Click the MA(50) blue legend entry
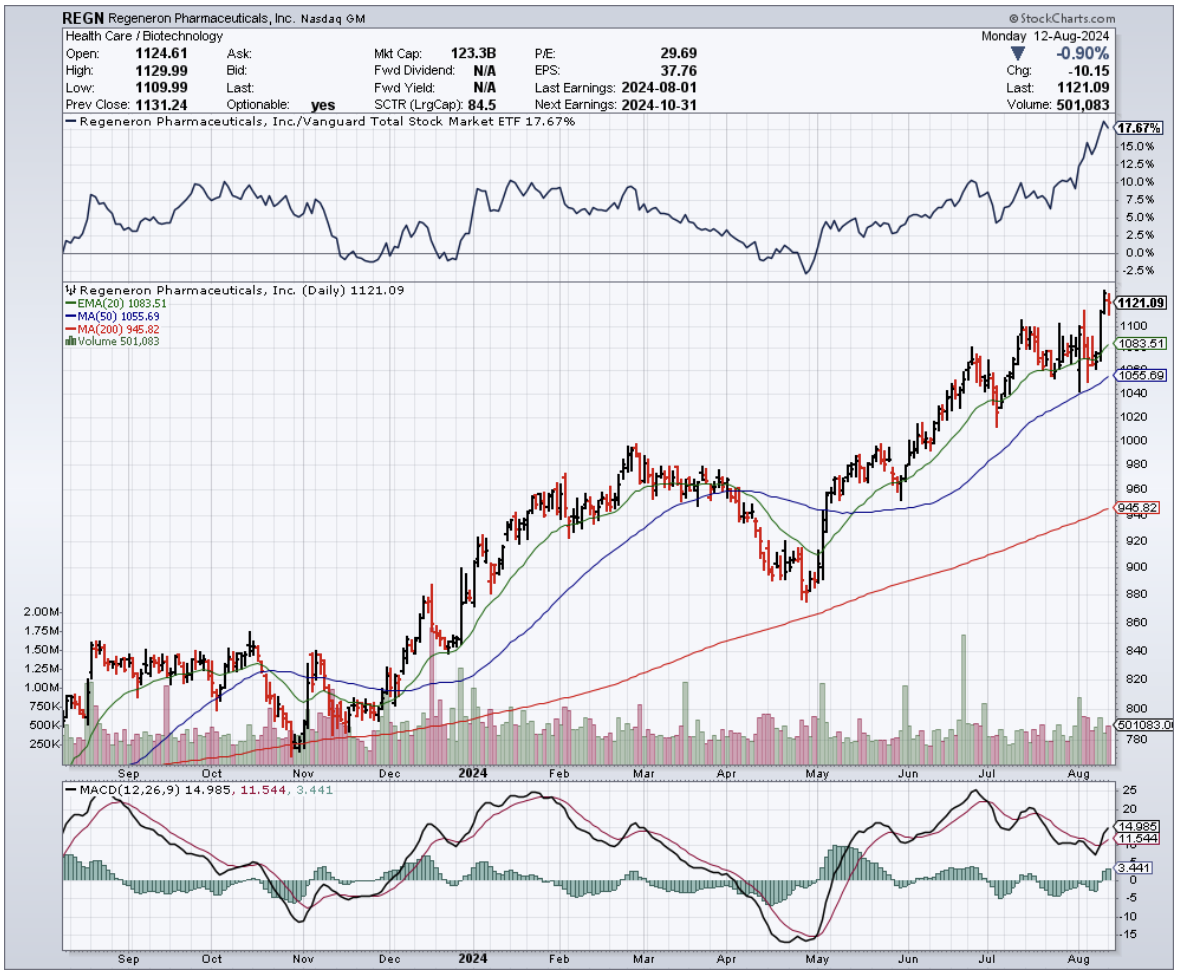Screen dimensions: 1178x978 coord(112,316)
